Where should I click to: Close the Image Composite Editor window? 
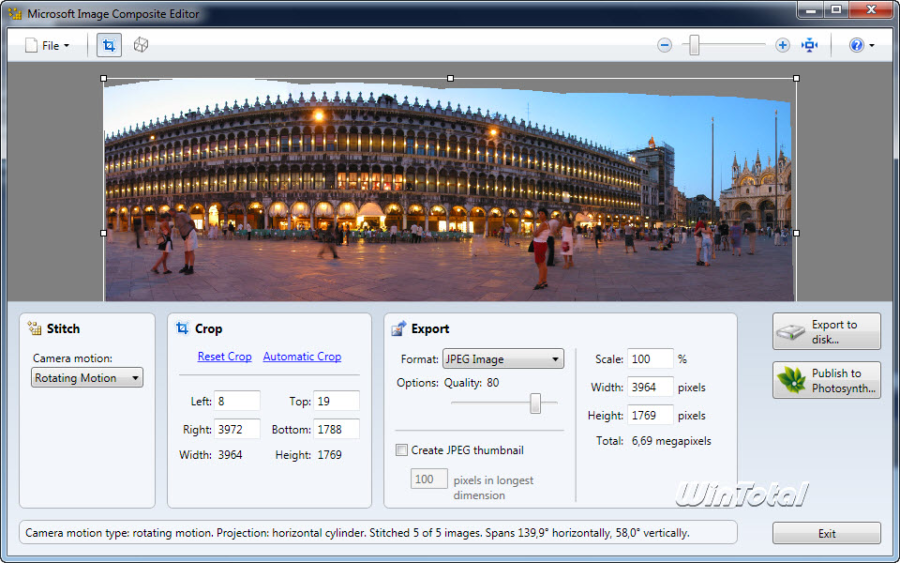pos(871,10)
